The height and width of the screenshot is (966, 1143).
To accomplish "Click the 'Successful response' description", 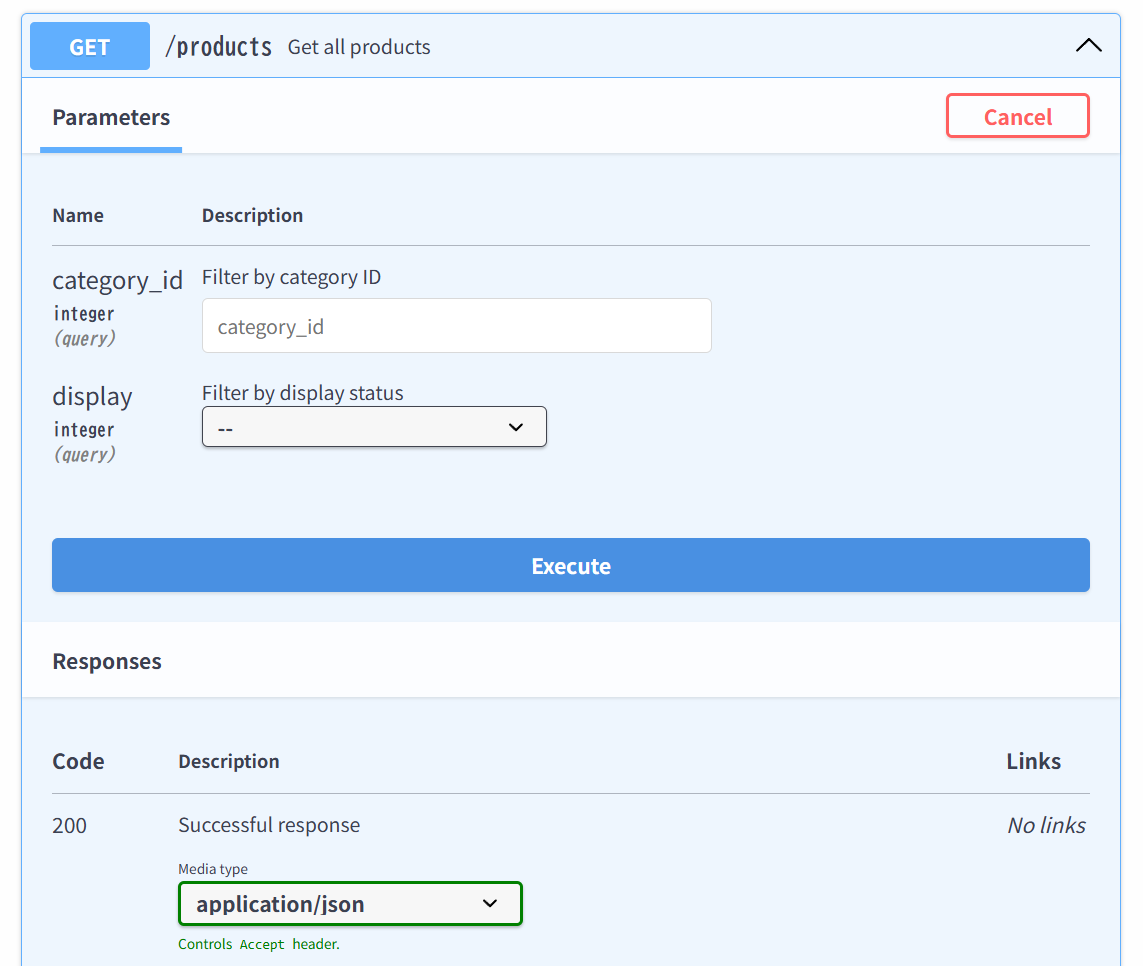I will pyautogui.click(x=269, y=826).
